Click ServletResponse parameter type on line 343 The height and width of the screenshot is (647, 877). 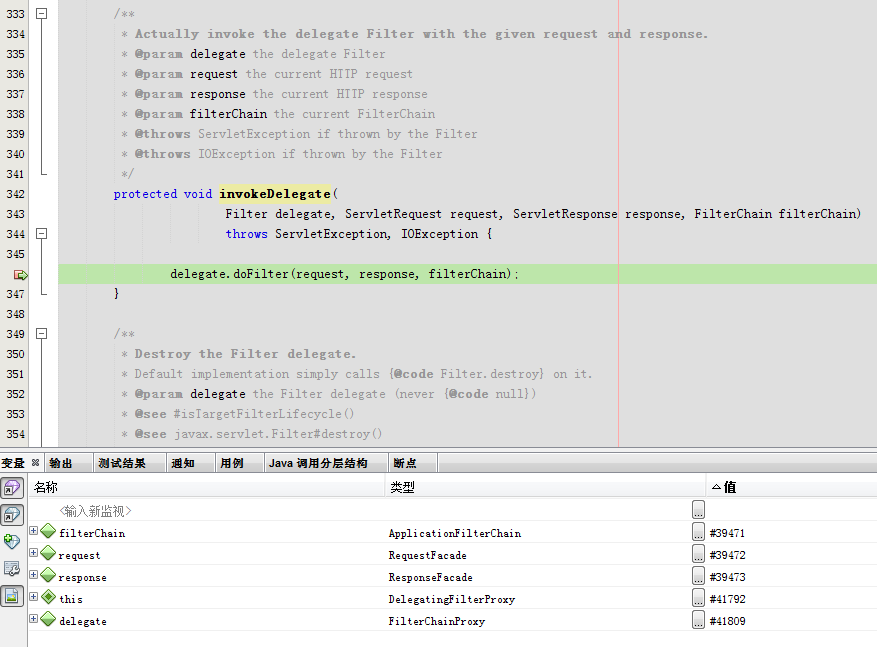(x=565, y=214)
